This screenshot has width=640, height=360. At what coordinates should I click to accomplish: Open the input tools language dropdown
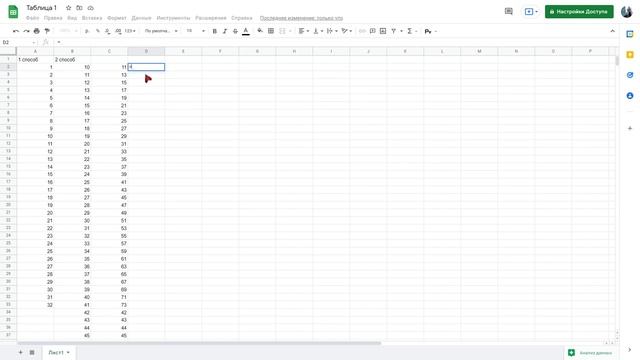point(430,31)
